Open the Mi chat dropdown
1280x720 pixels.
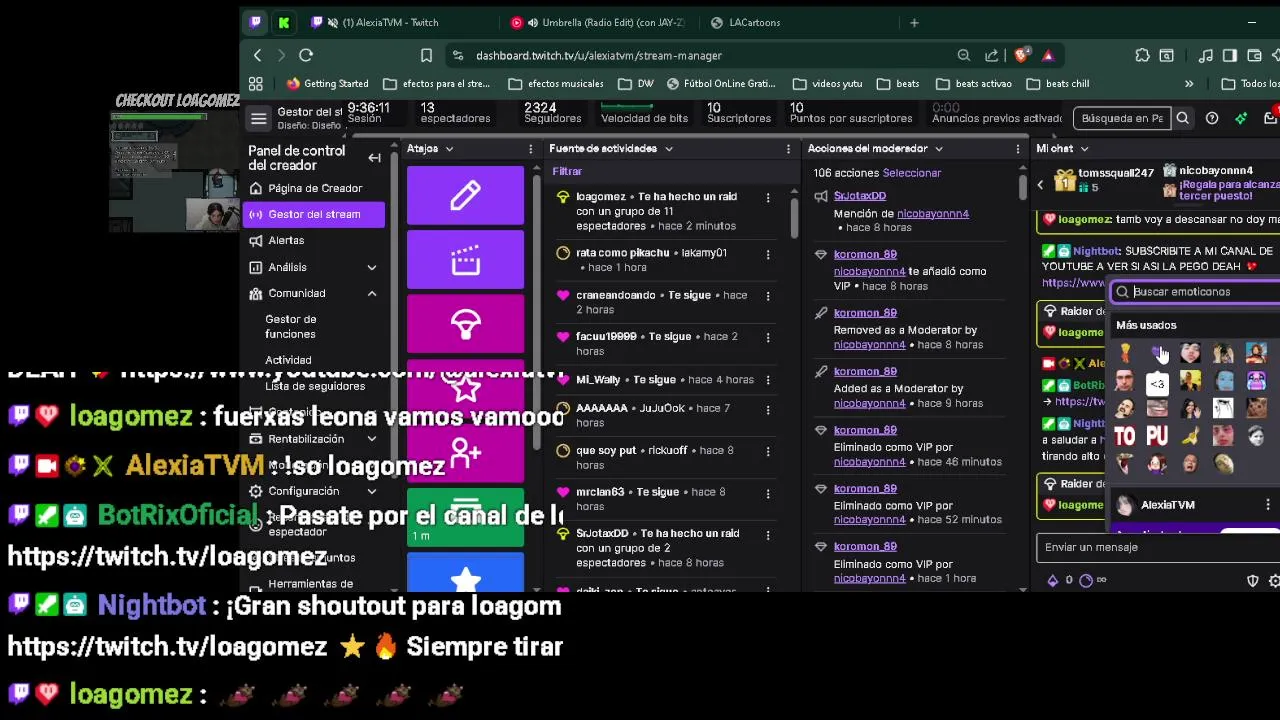point(1085,149)
